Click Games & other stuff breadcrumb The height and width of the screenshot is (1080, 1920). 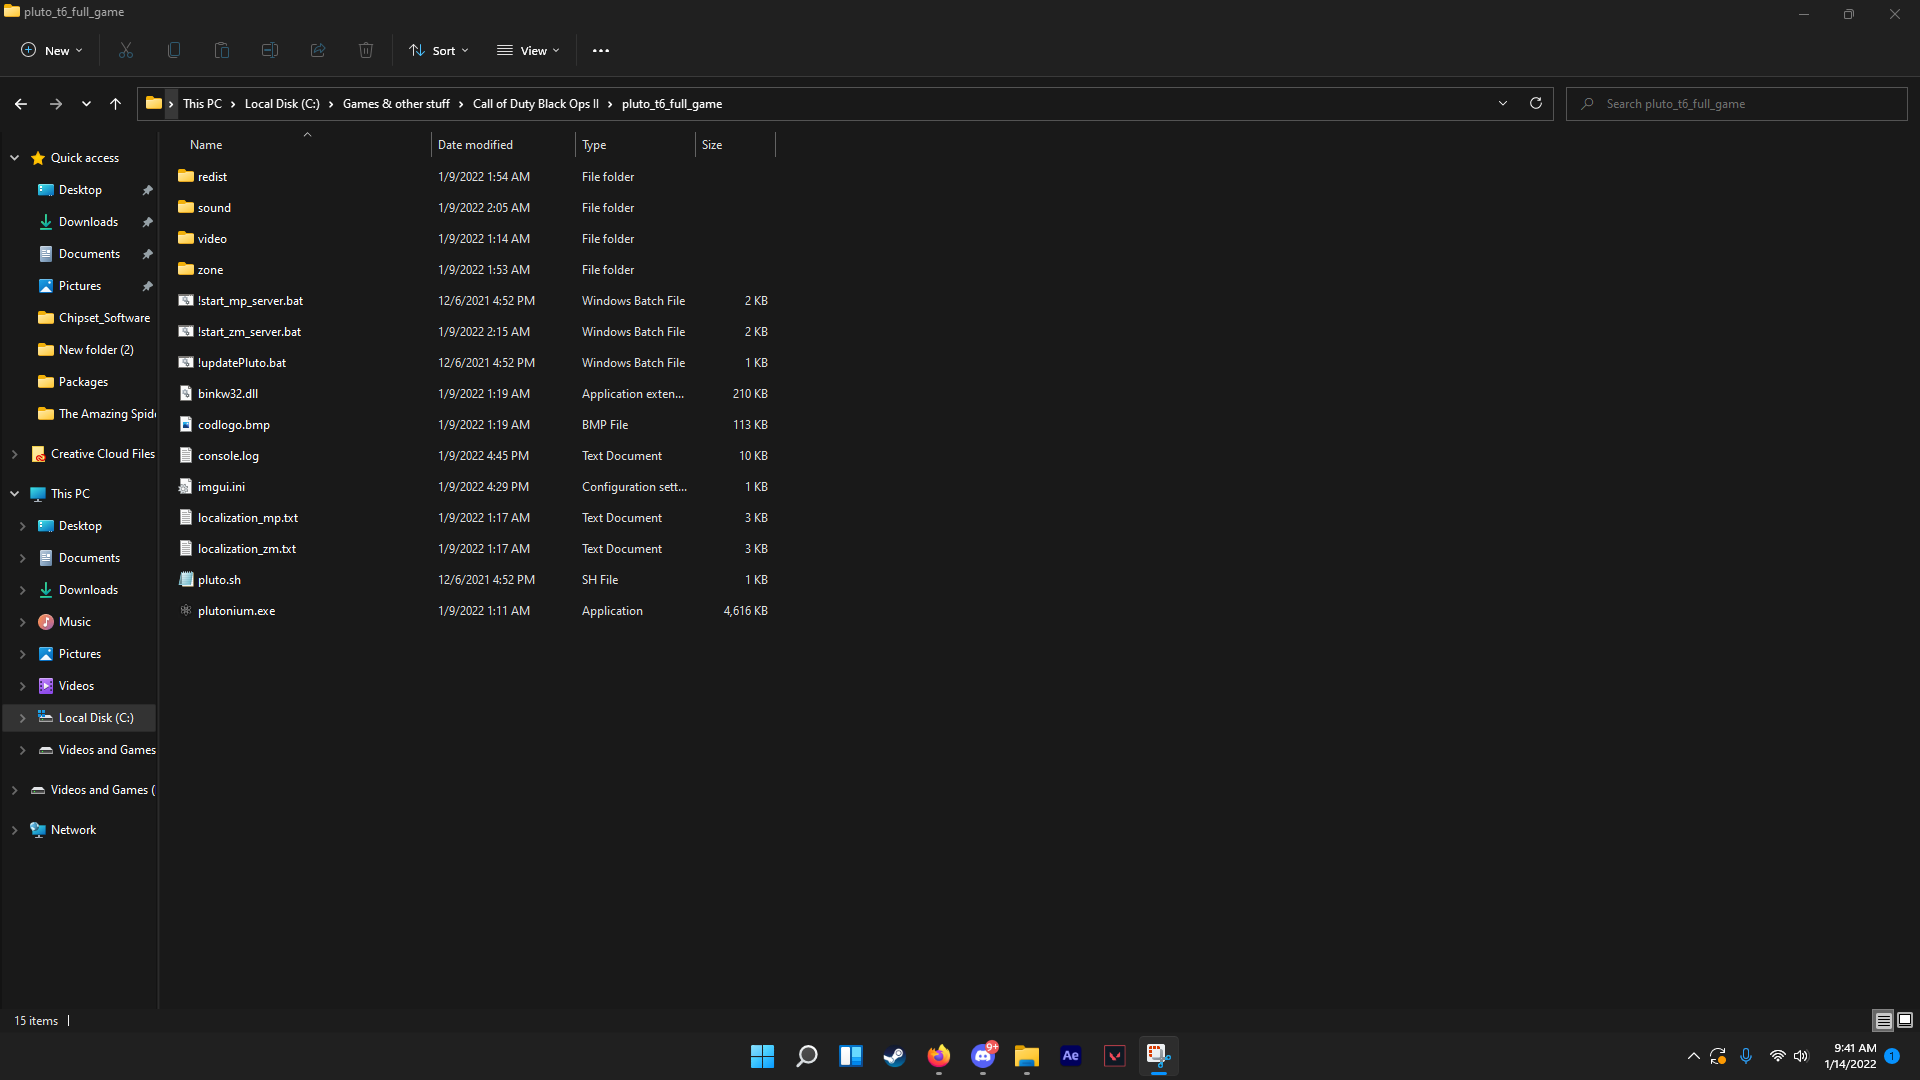[396, 104]
